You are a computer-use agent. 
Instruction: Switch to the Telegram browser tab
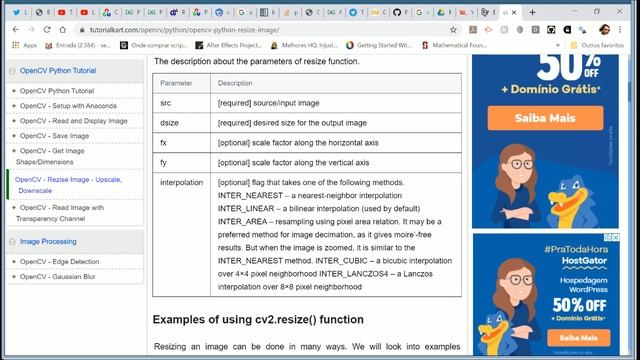pyautogui.click(x=356, y=13)
